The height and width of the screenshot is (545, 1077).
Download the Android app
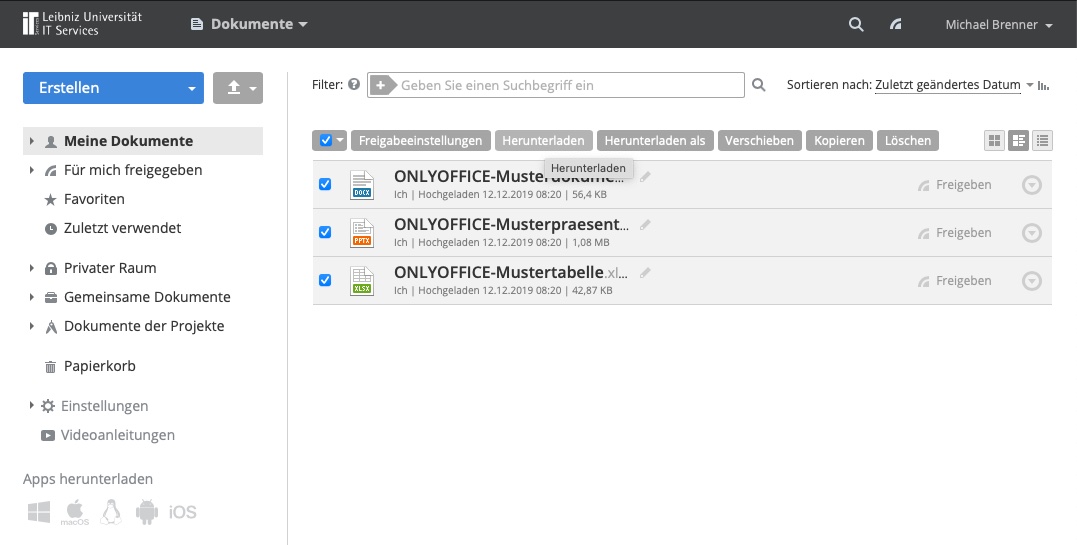147,512
